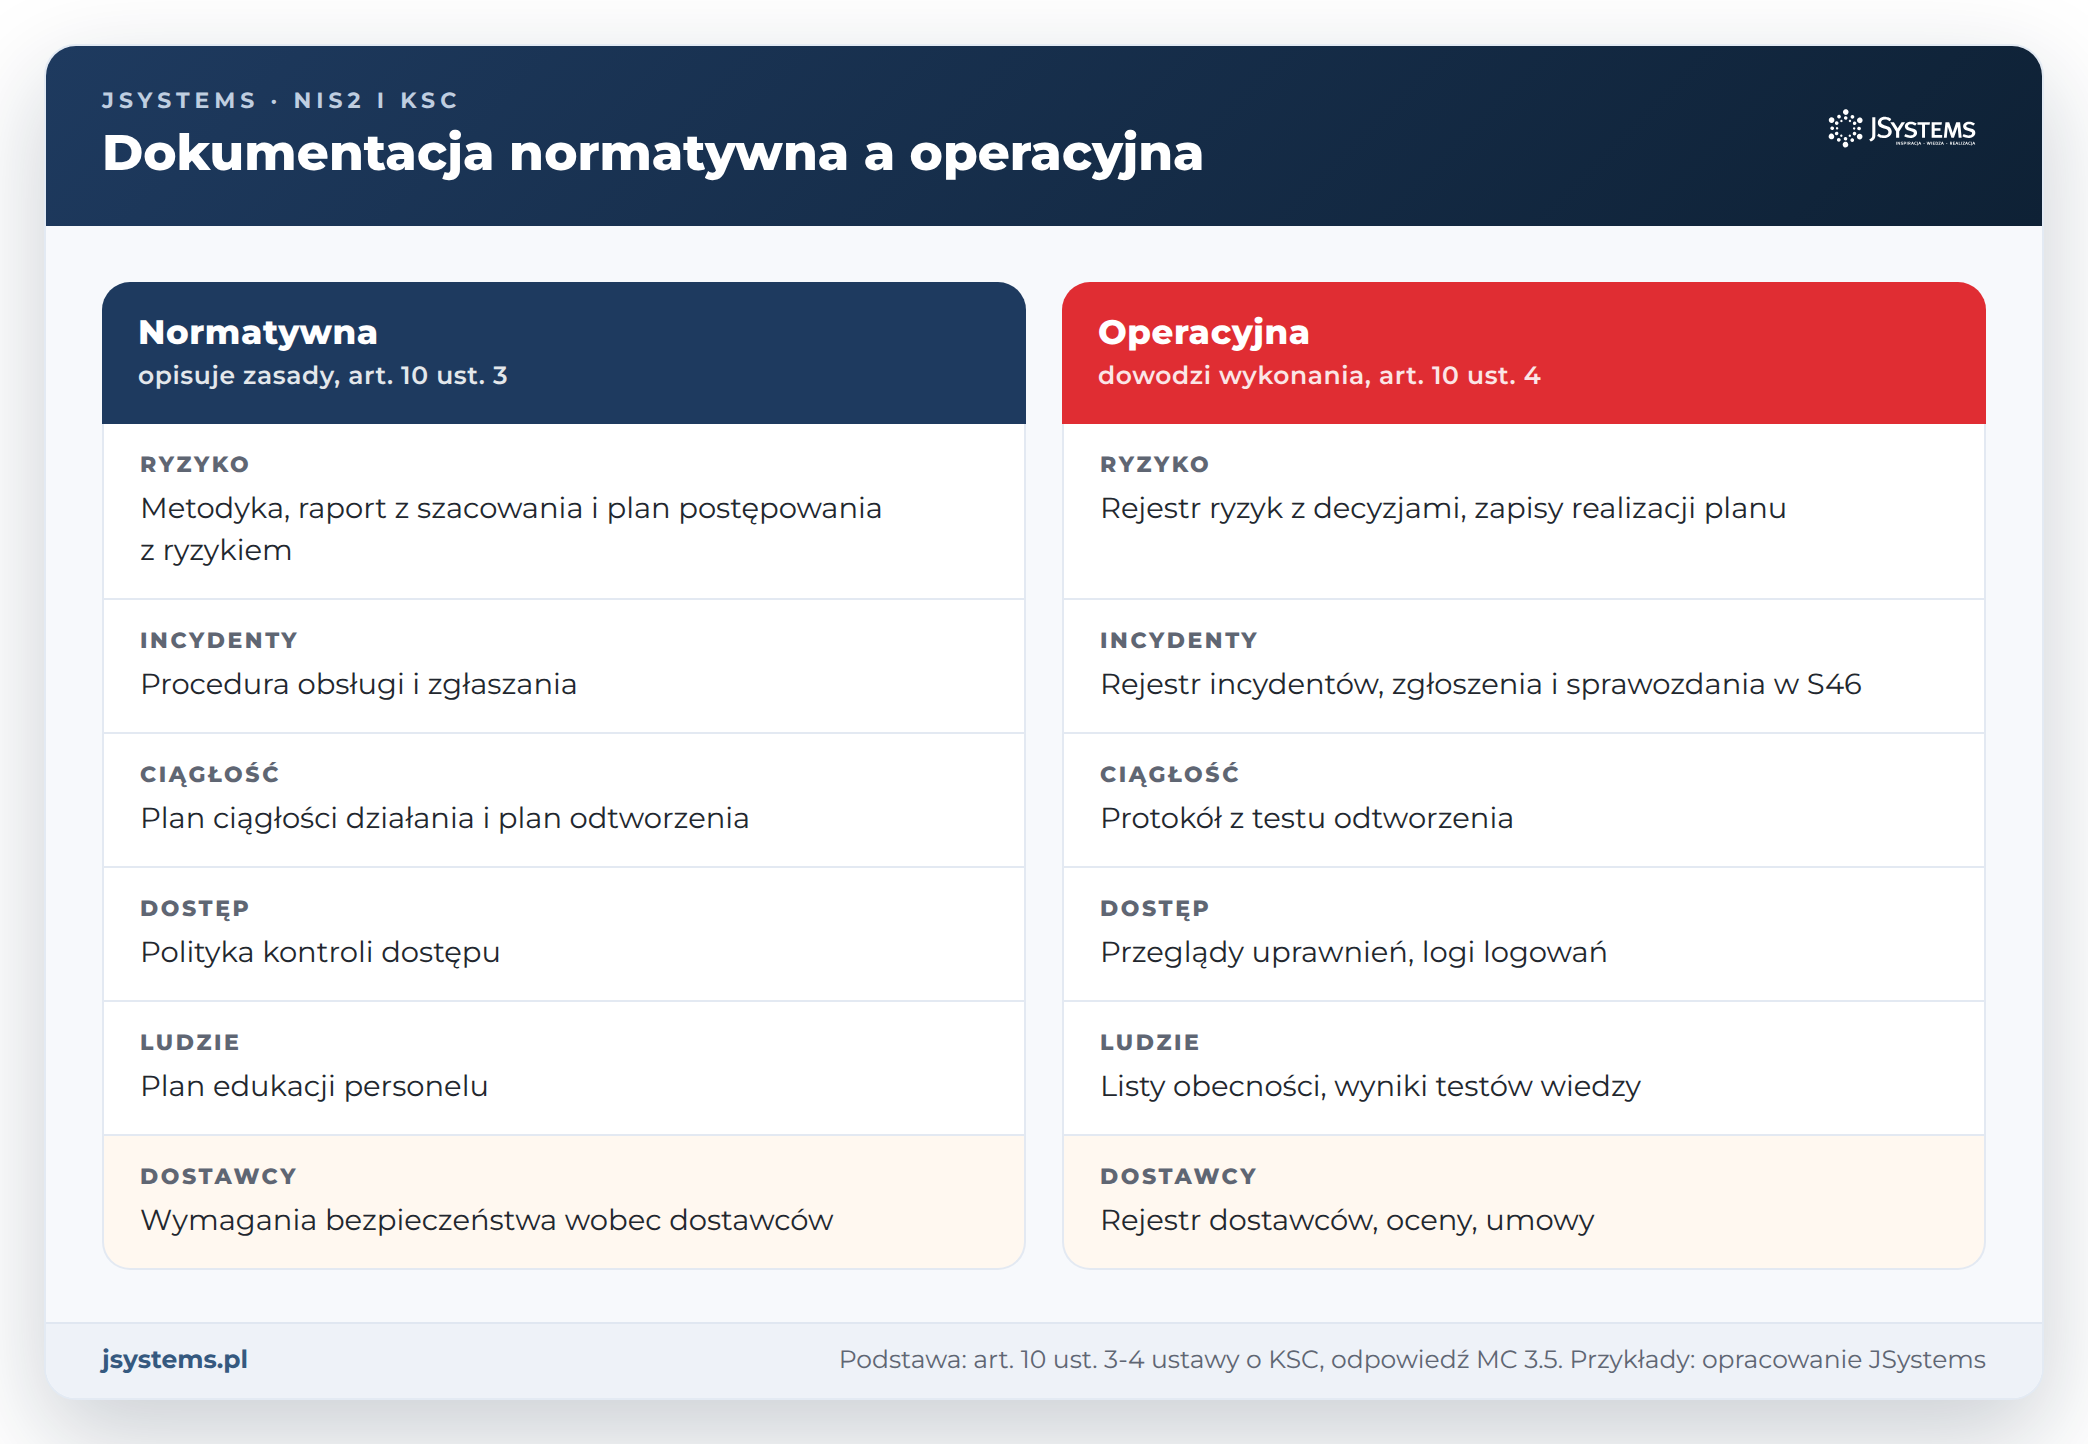Click the 'Podstawa: art. 10 ust. 3-4' footer note
The image size is (2088, 1444).
coord(1412,1359)
